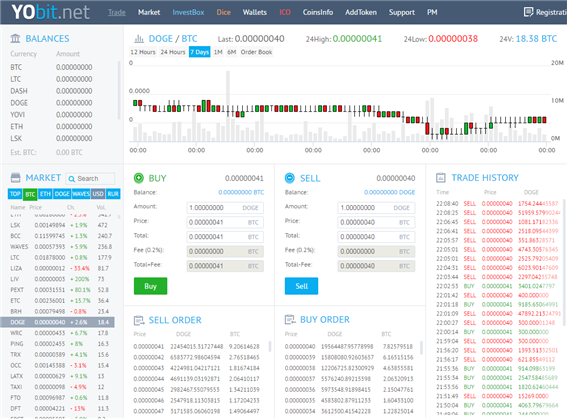
Task: Click the Buy Price field
Action: click(x=225, y=222)
